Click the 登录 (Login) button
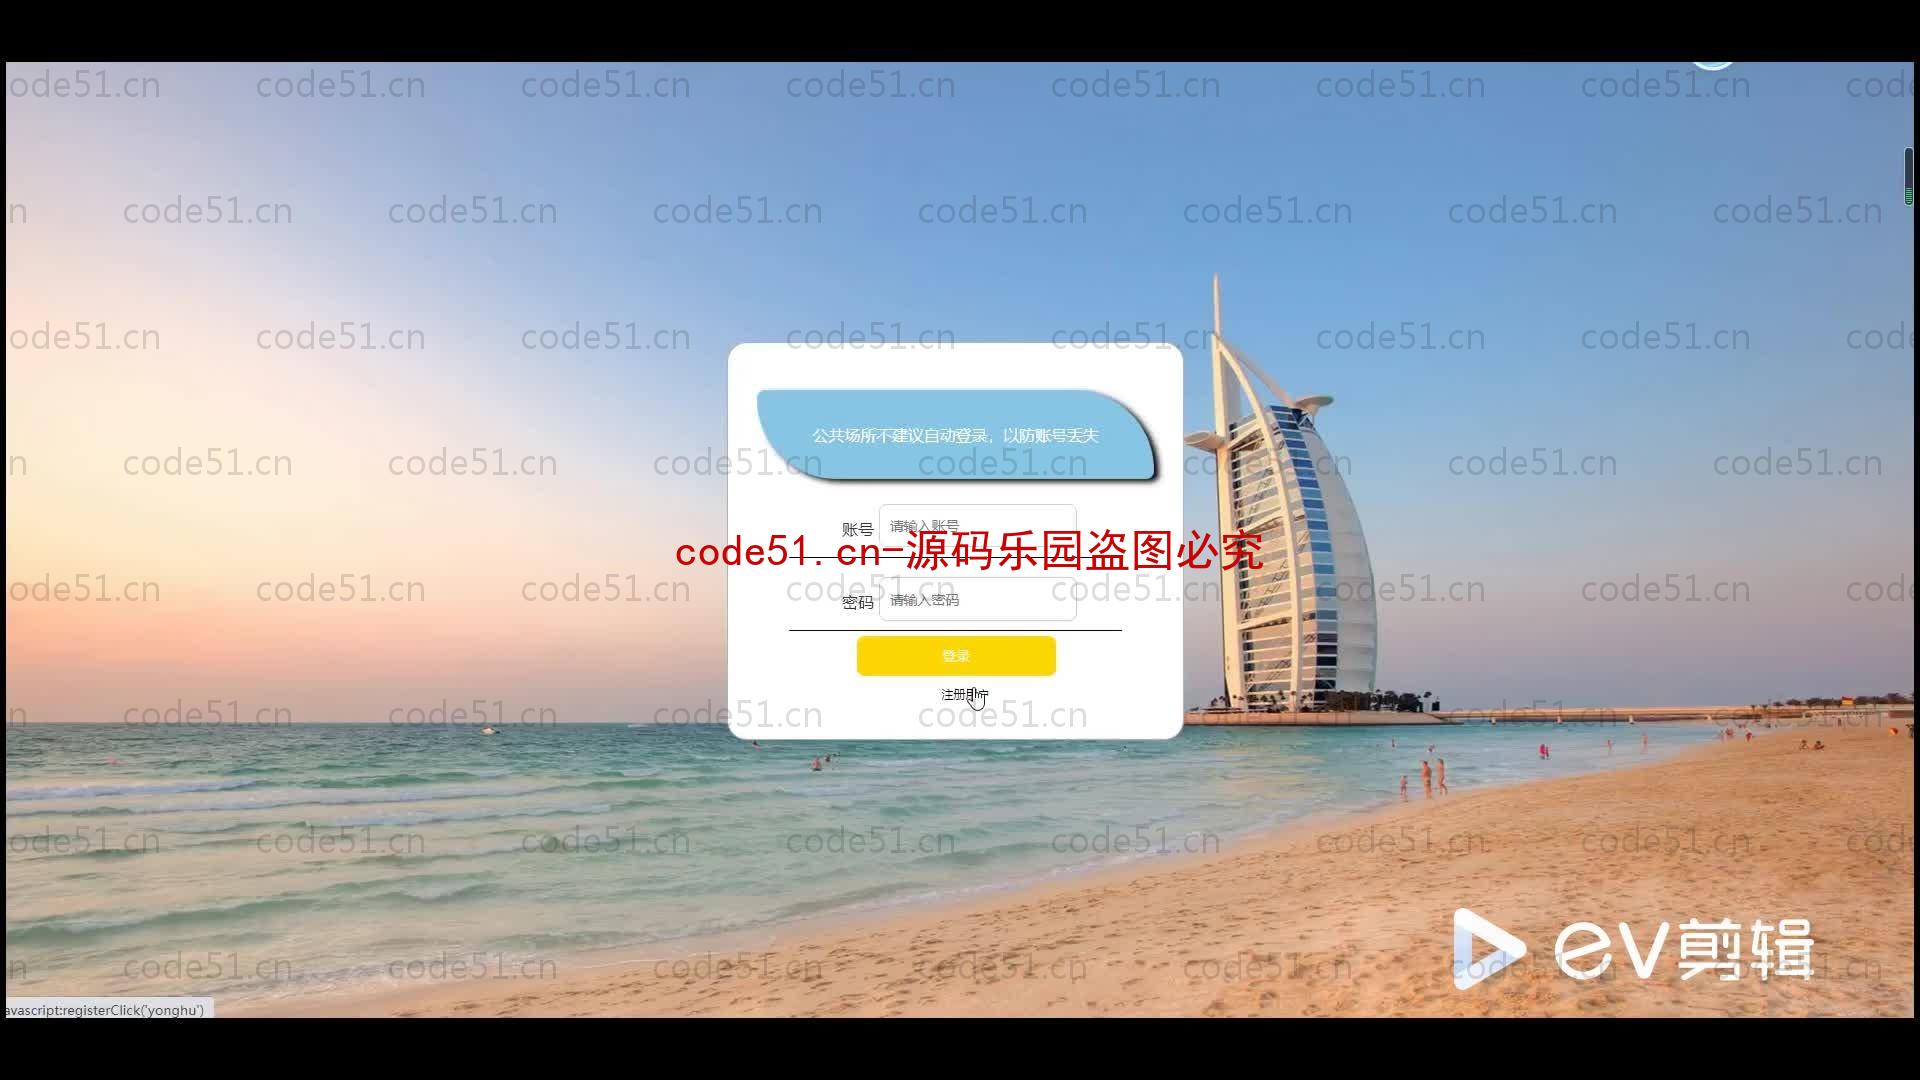The height and width of the screenshot is (1080, 1920). click(x=956, y=655)
